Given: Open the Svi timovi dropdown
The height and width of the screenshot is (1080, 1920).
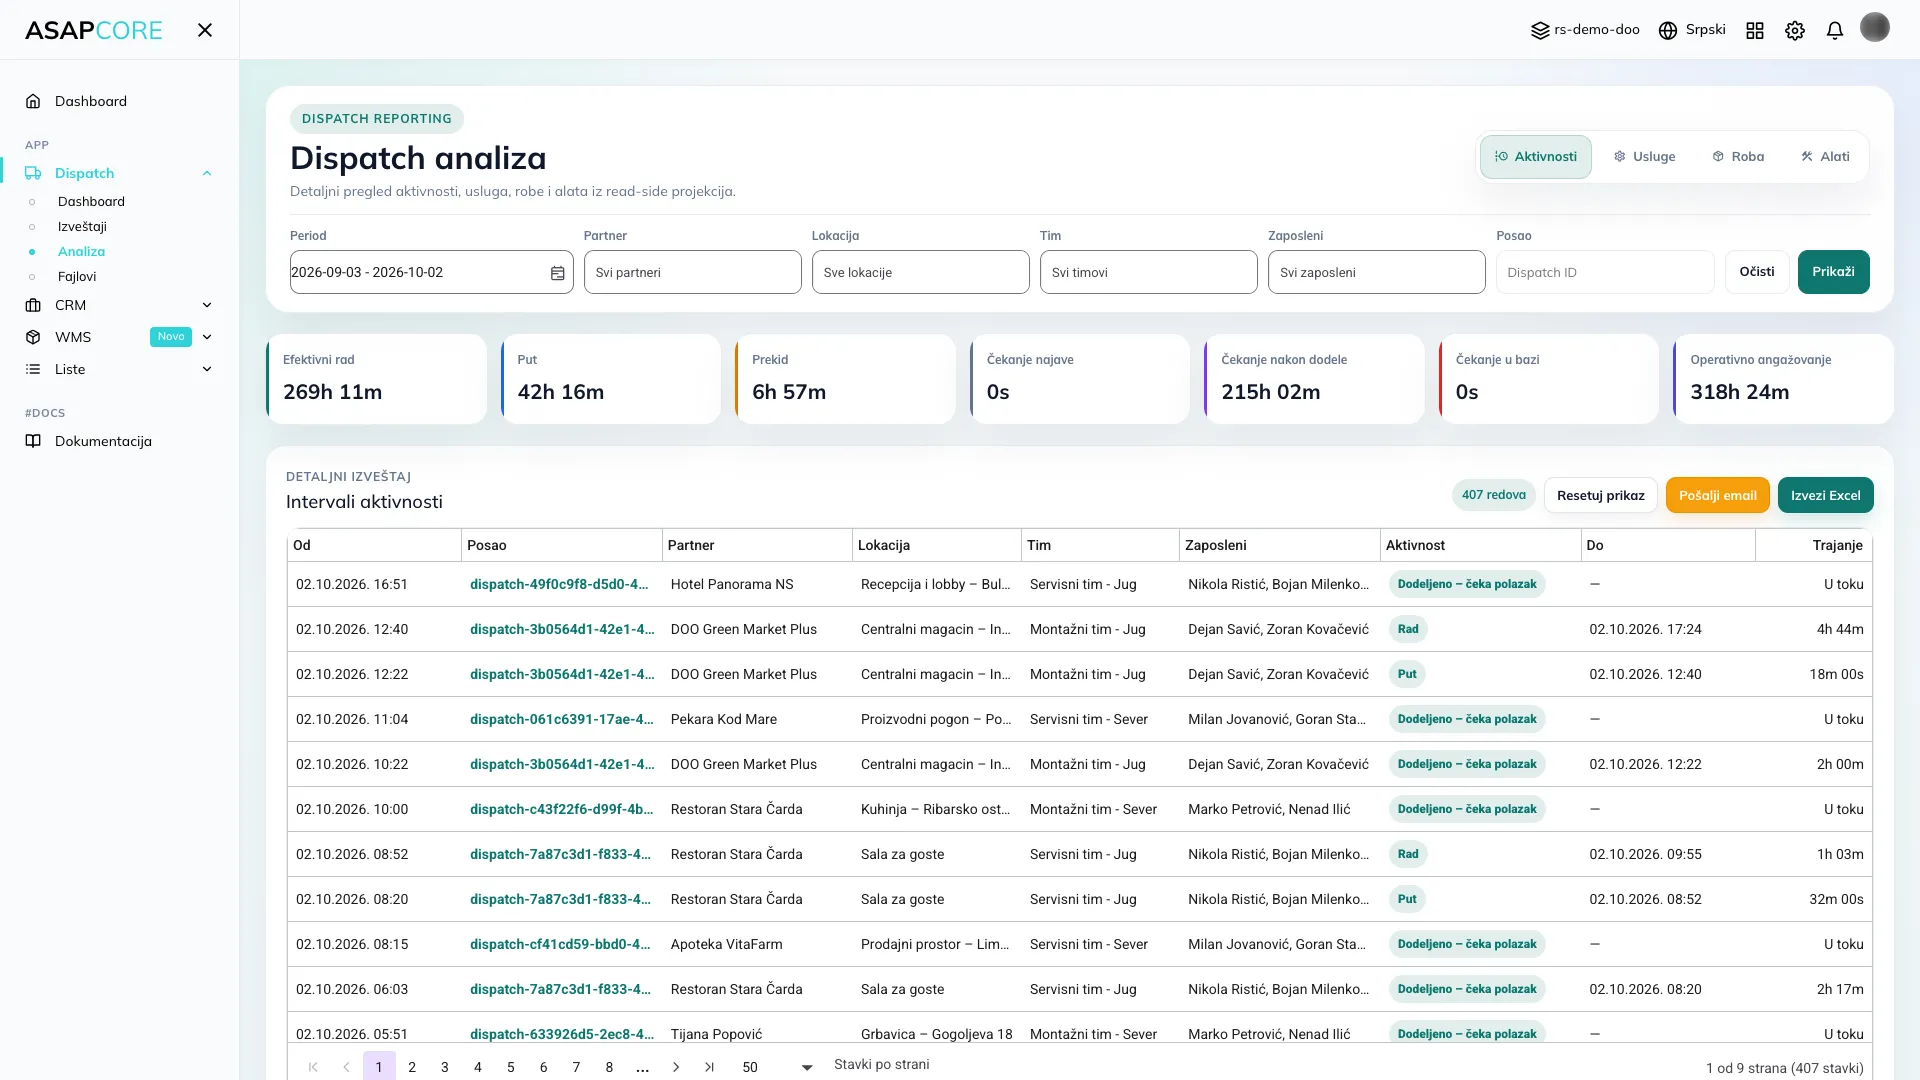Looking at the screenshot, I should (x=1148, y=272).
